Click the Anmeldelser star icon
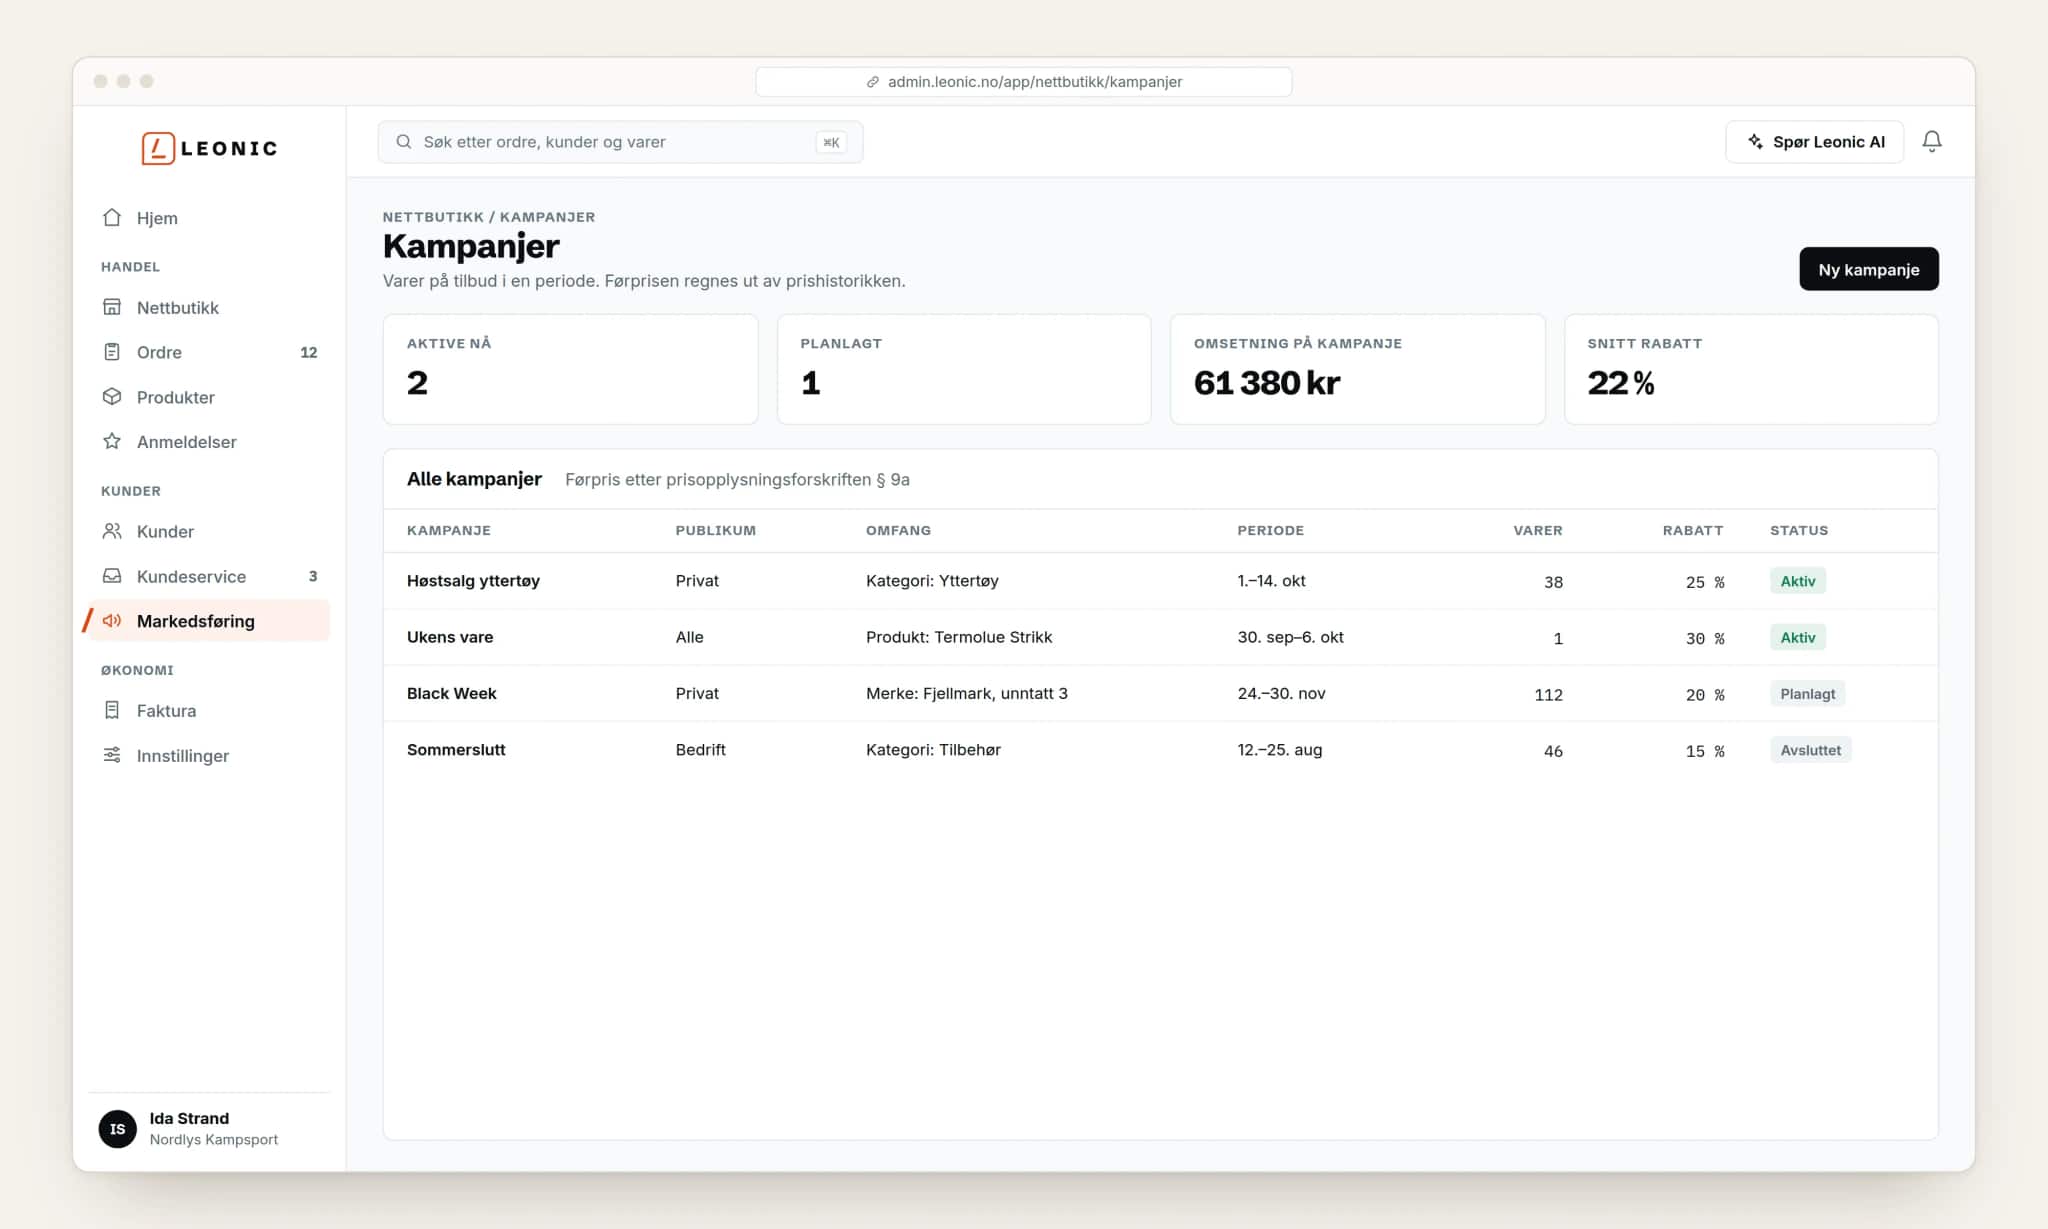 pyautogui.click(x=112, y=441)
